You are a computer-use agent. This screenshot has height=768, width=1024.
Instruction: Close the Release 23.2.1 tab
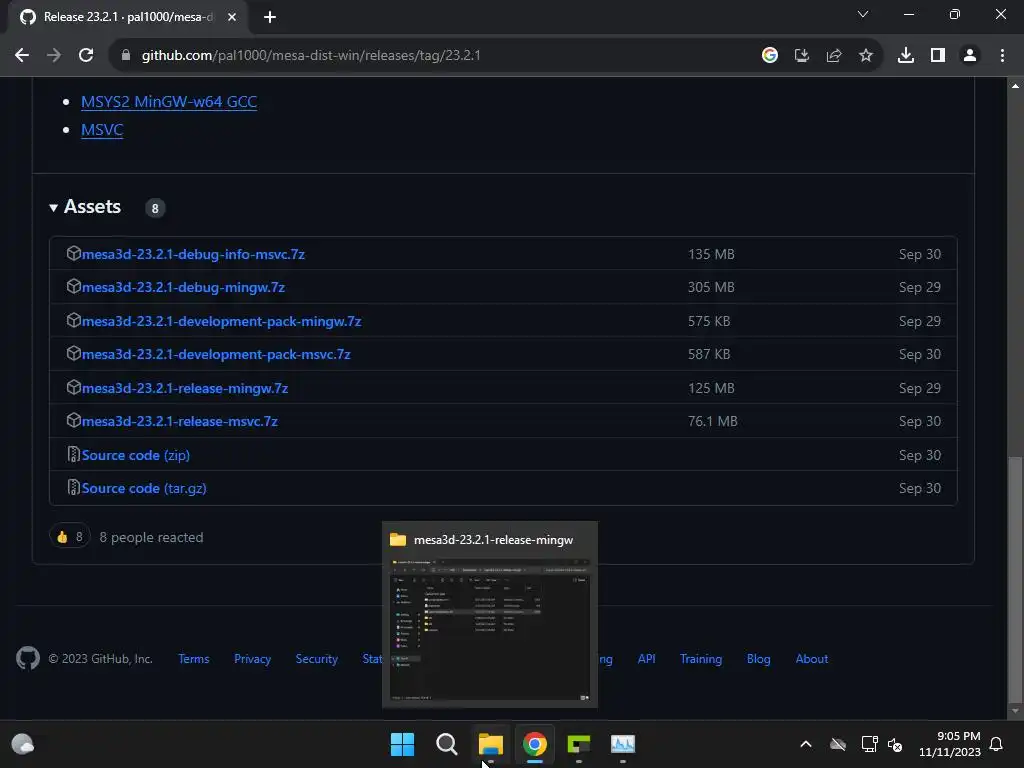pyautogui.click(x=232, y=17)
